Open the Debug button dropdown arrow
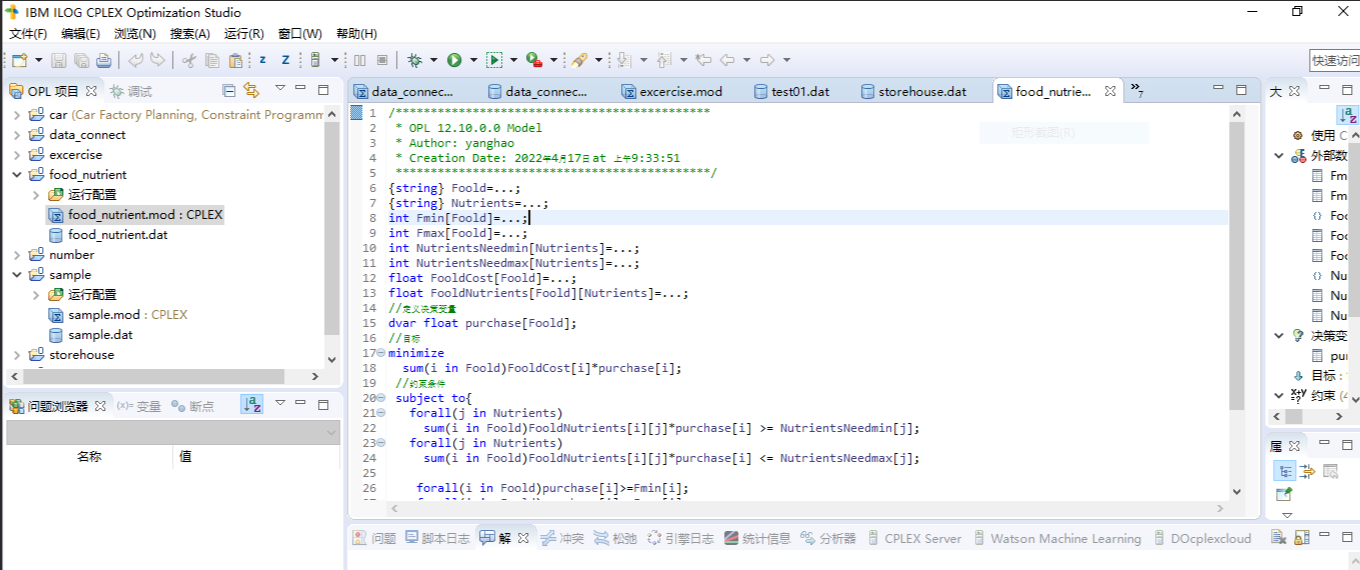 pyautogui.click(x=434, y=60)
